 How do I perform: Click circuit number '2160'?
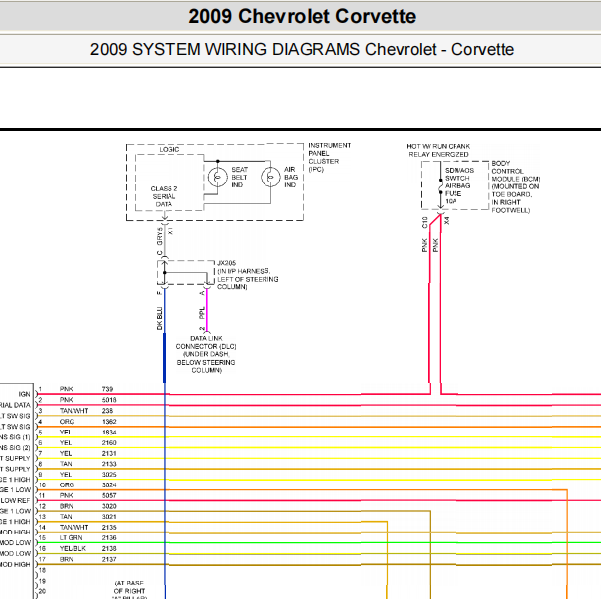(109, 442)
